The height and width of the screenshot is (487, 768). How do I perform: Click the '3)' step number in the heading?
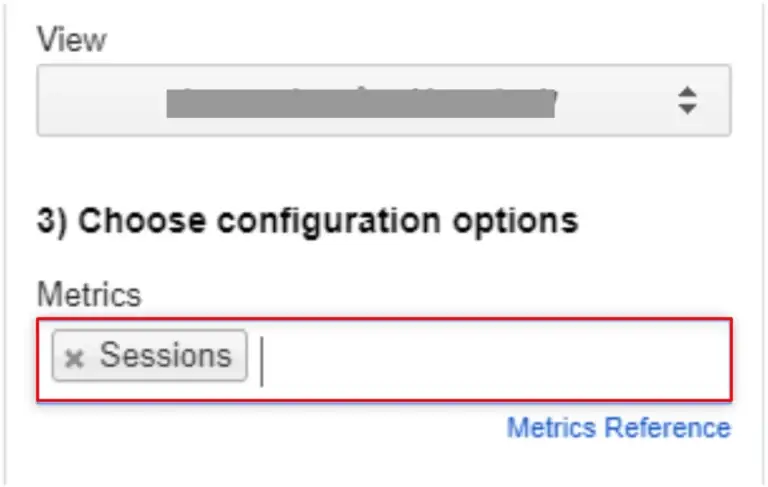coord(52,220)
